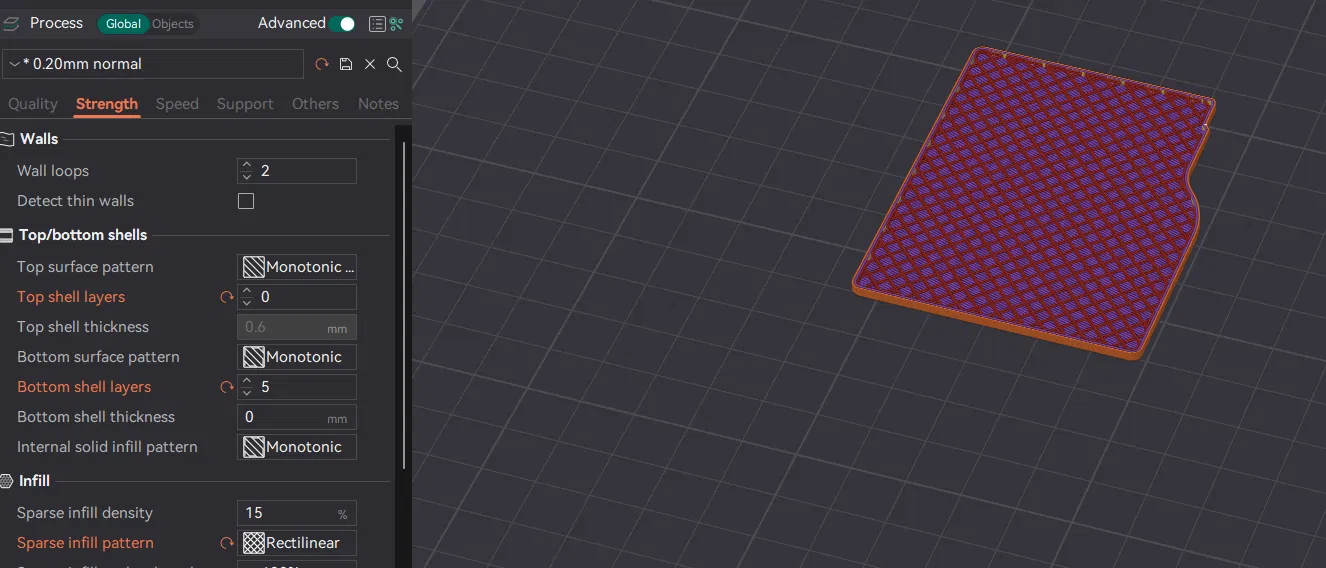This screenshot has width=1326, height=568.
Task: Adjust Top shell layers stepper arrows
Action: (x=247, y=297)
